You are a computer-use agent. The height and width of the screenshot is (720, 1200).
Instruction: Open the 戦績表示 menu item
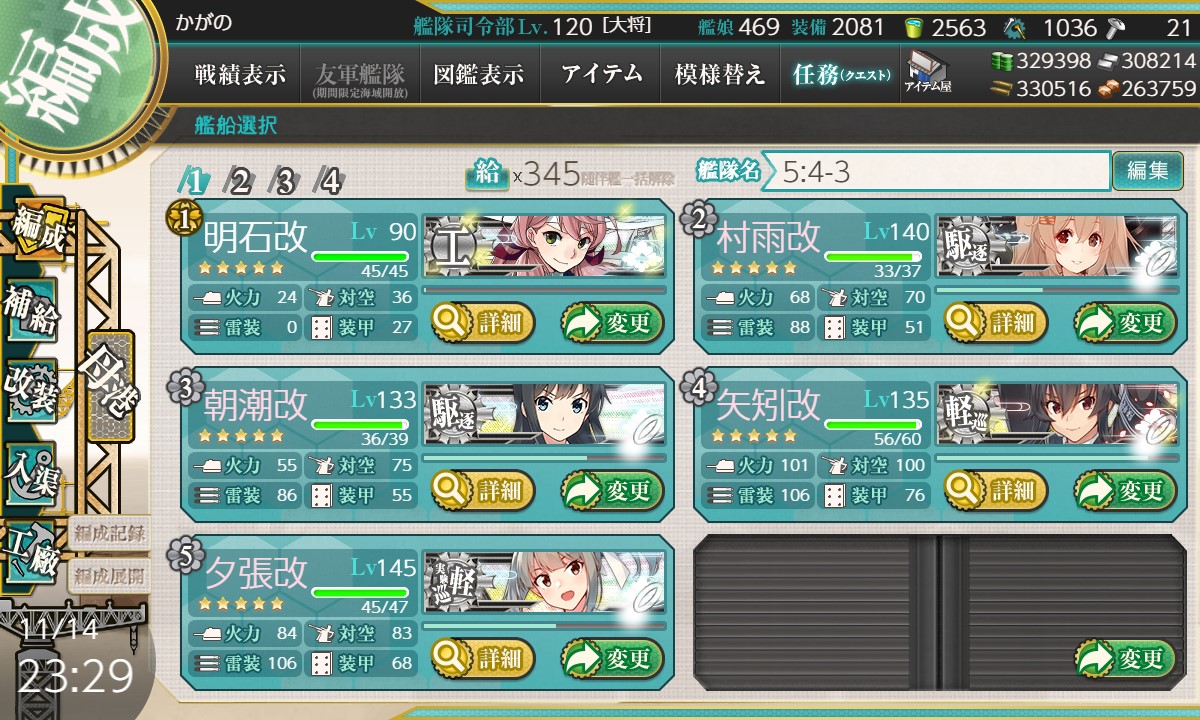pyautogui.click(x=240, y=74)
